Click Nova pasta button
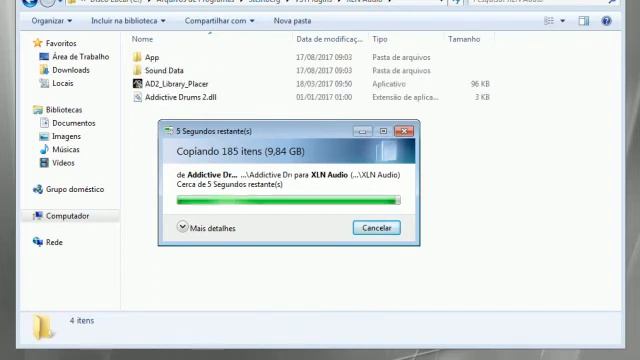Viewport: 640px width, 360px height. tap(292, 21)
